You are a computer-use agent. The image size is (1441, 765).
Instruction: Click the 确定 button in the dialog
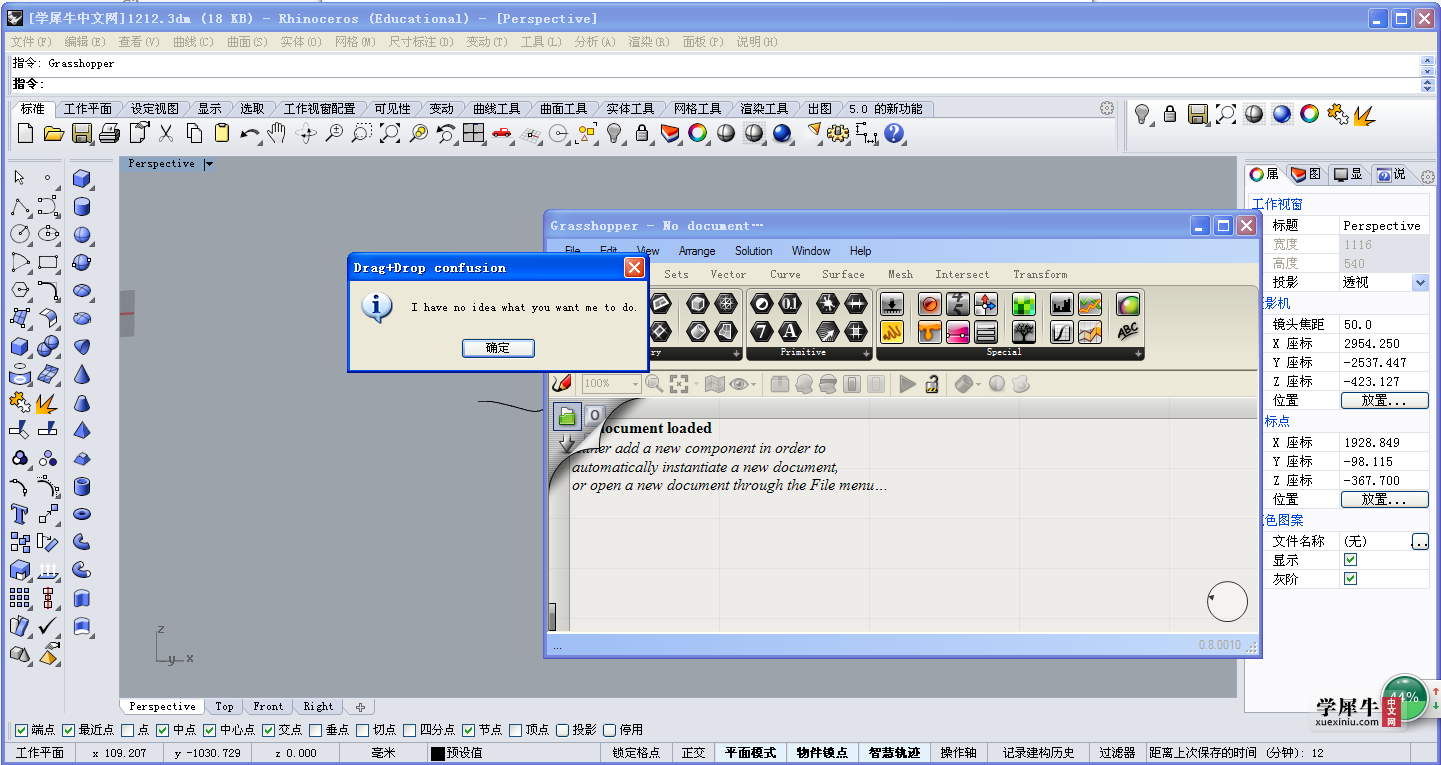(x=498, y=348)
